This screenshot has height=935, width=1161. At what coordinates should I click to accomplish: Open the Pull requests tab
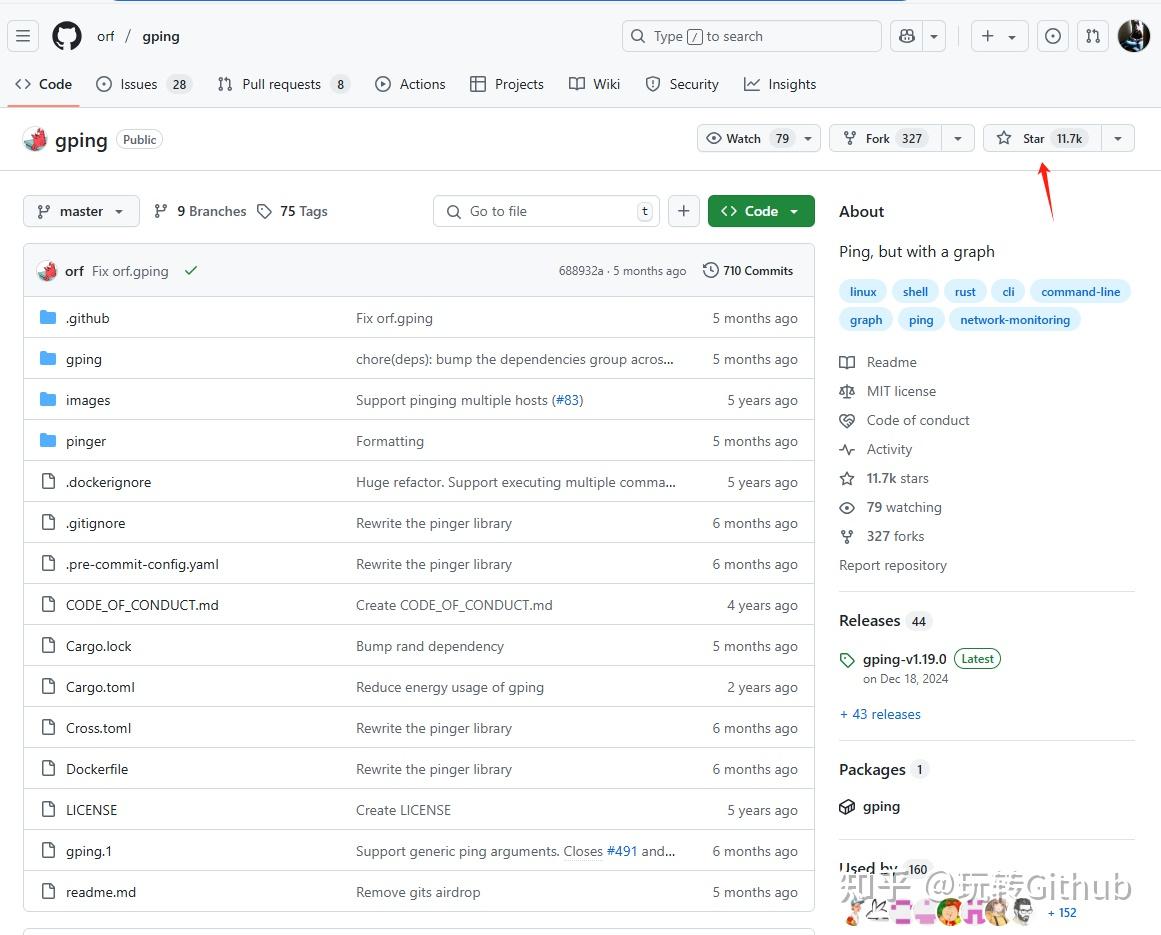pyautogui.click(x=283, y=84)
